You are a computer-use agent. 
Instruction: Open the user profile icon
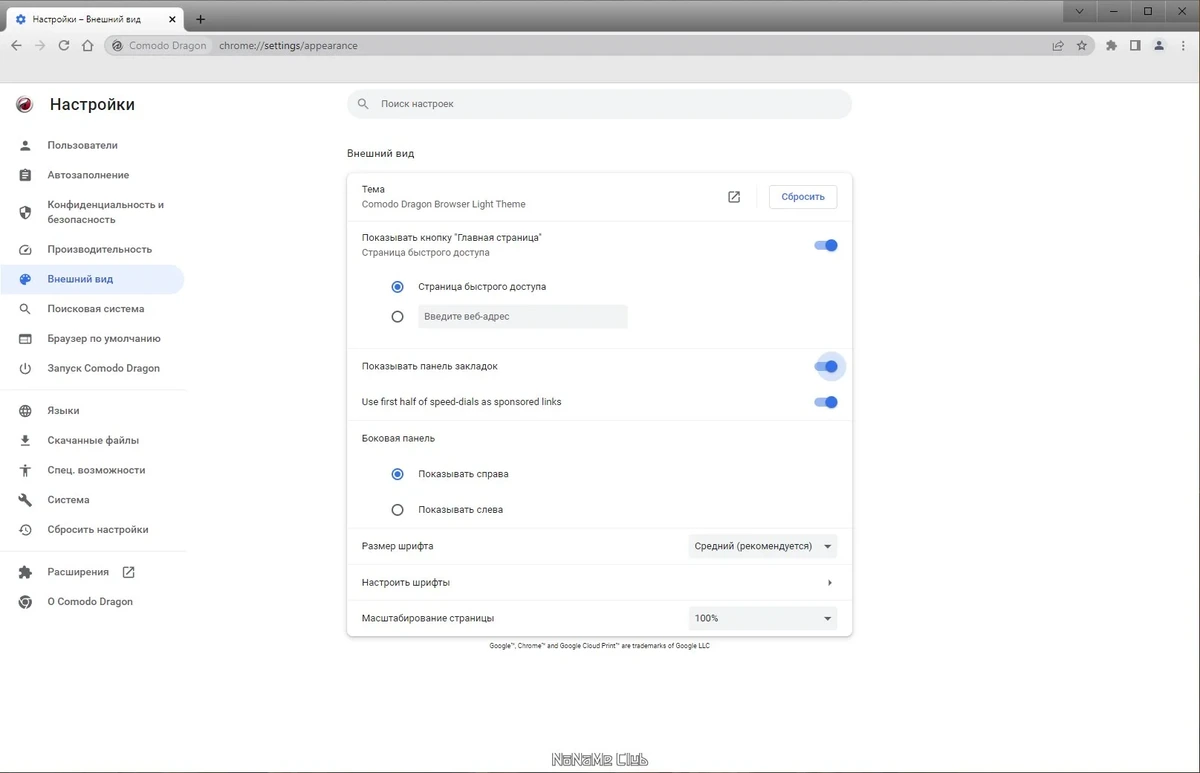pyautogui.click(x=1159, y=45)
